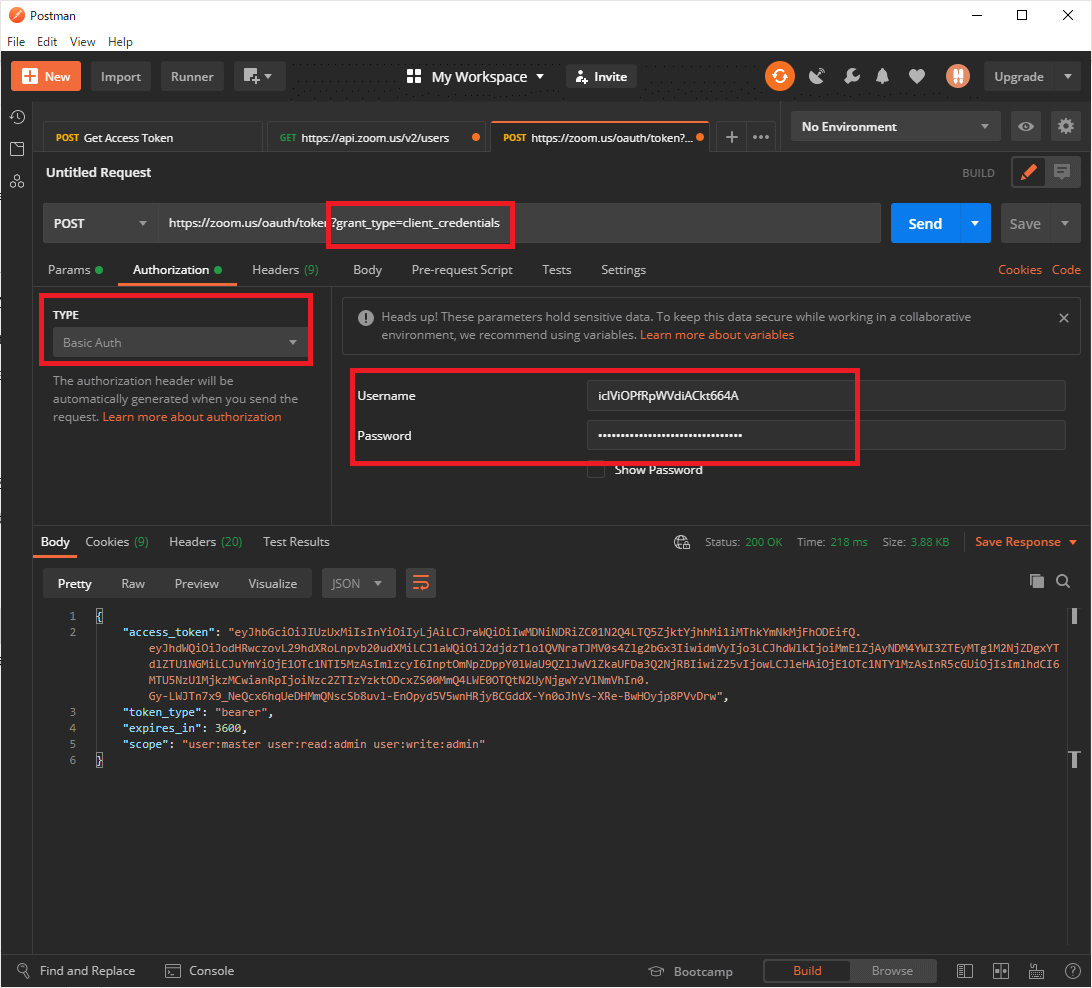Viewport: 1092px width, 988px height.
Task: Click the sync status icon
Action: 779,76
